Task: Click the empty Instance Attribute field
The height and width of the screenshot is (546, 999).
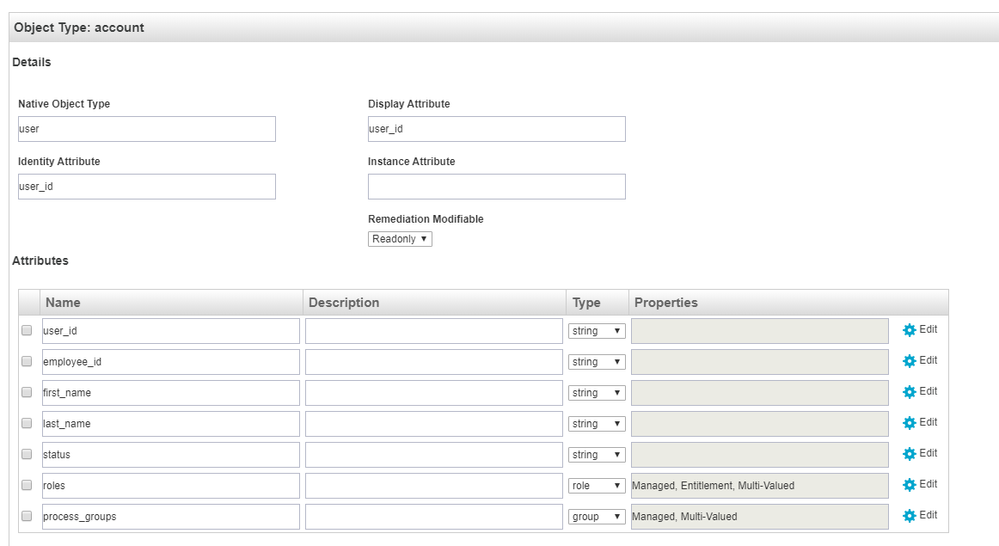Action: 496,187
